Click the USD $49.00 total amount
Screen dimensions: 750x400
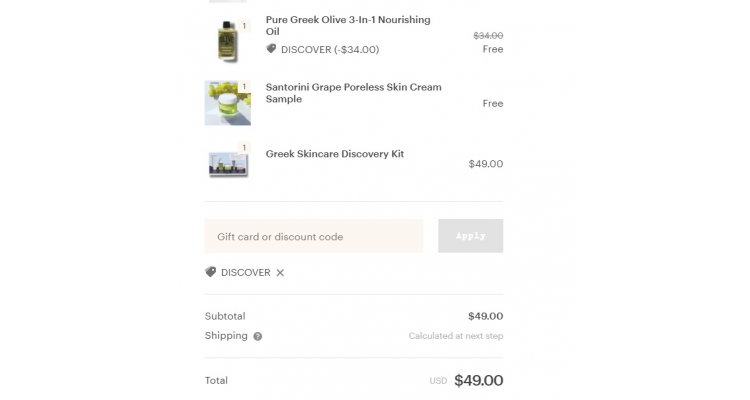click(x=466, y=380)
